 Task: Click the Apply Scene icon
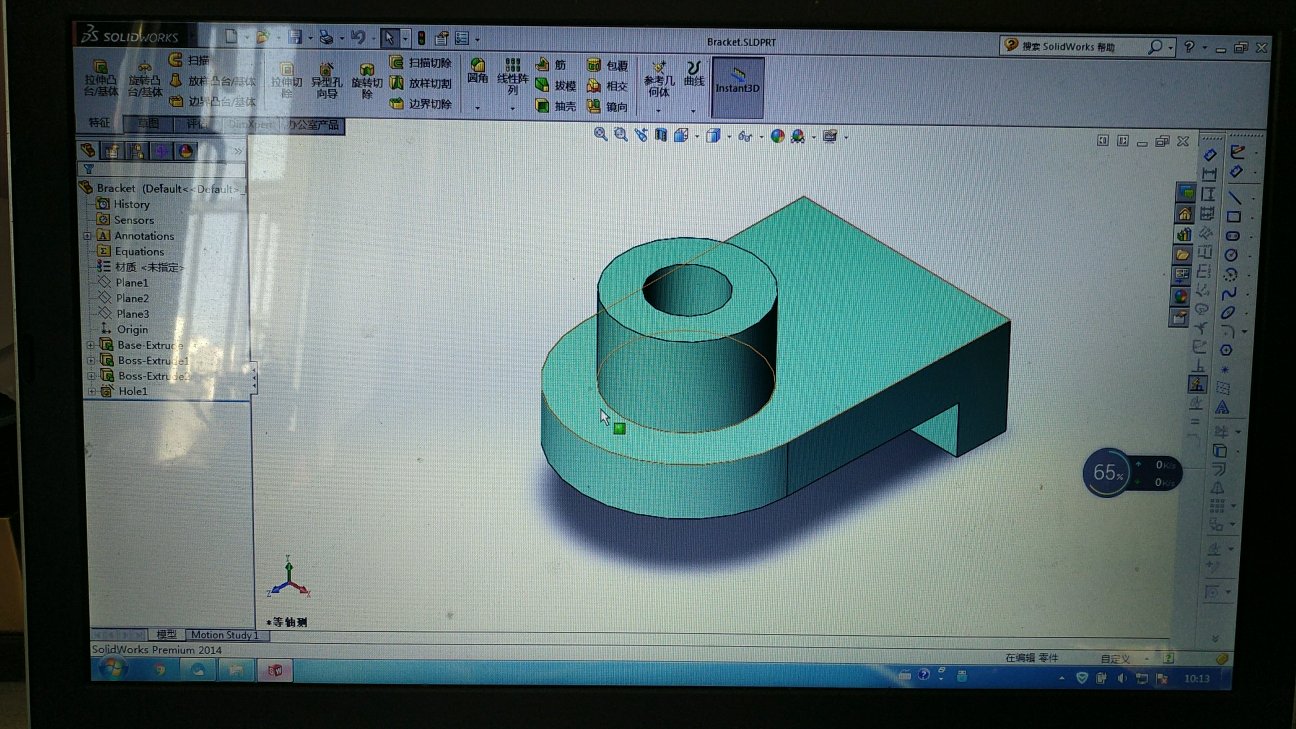pyautogui.click(x=797, y=136)
